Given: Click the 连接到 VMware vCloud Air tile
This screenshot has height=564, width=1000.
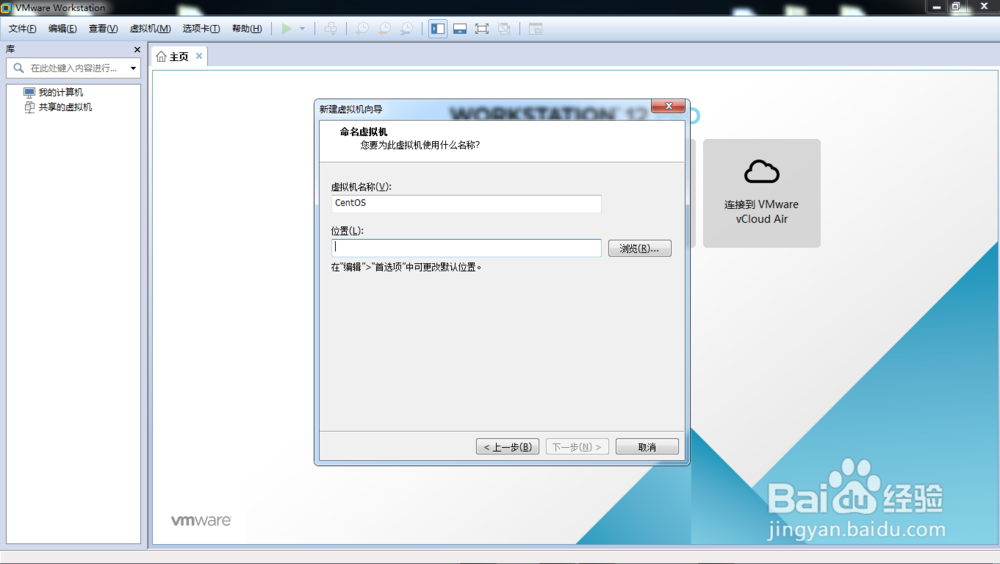Looking at the screenshot, I should (x=761, y=193).
